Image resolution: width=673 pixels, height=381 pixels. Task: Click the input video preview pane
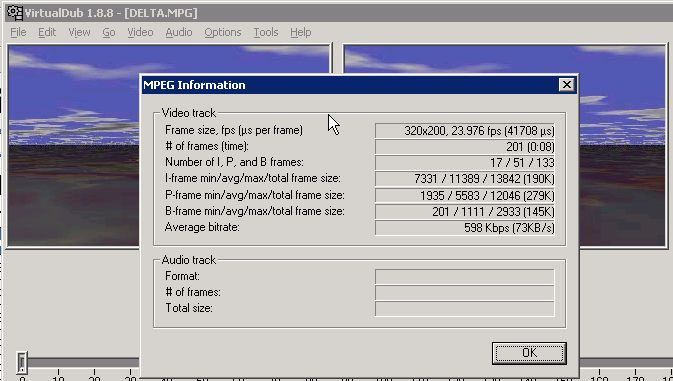tap(73, 146)
